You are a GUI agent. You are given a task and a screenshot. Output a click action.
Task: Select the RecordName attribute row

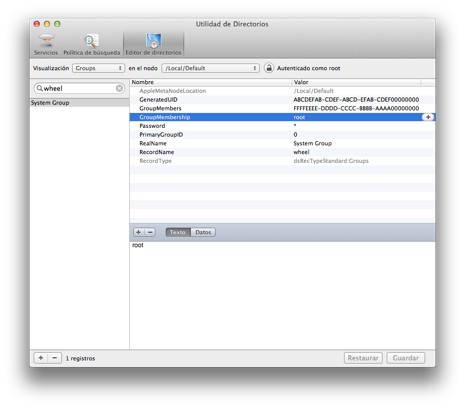tap(282, 152)
